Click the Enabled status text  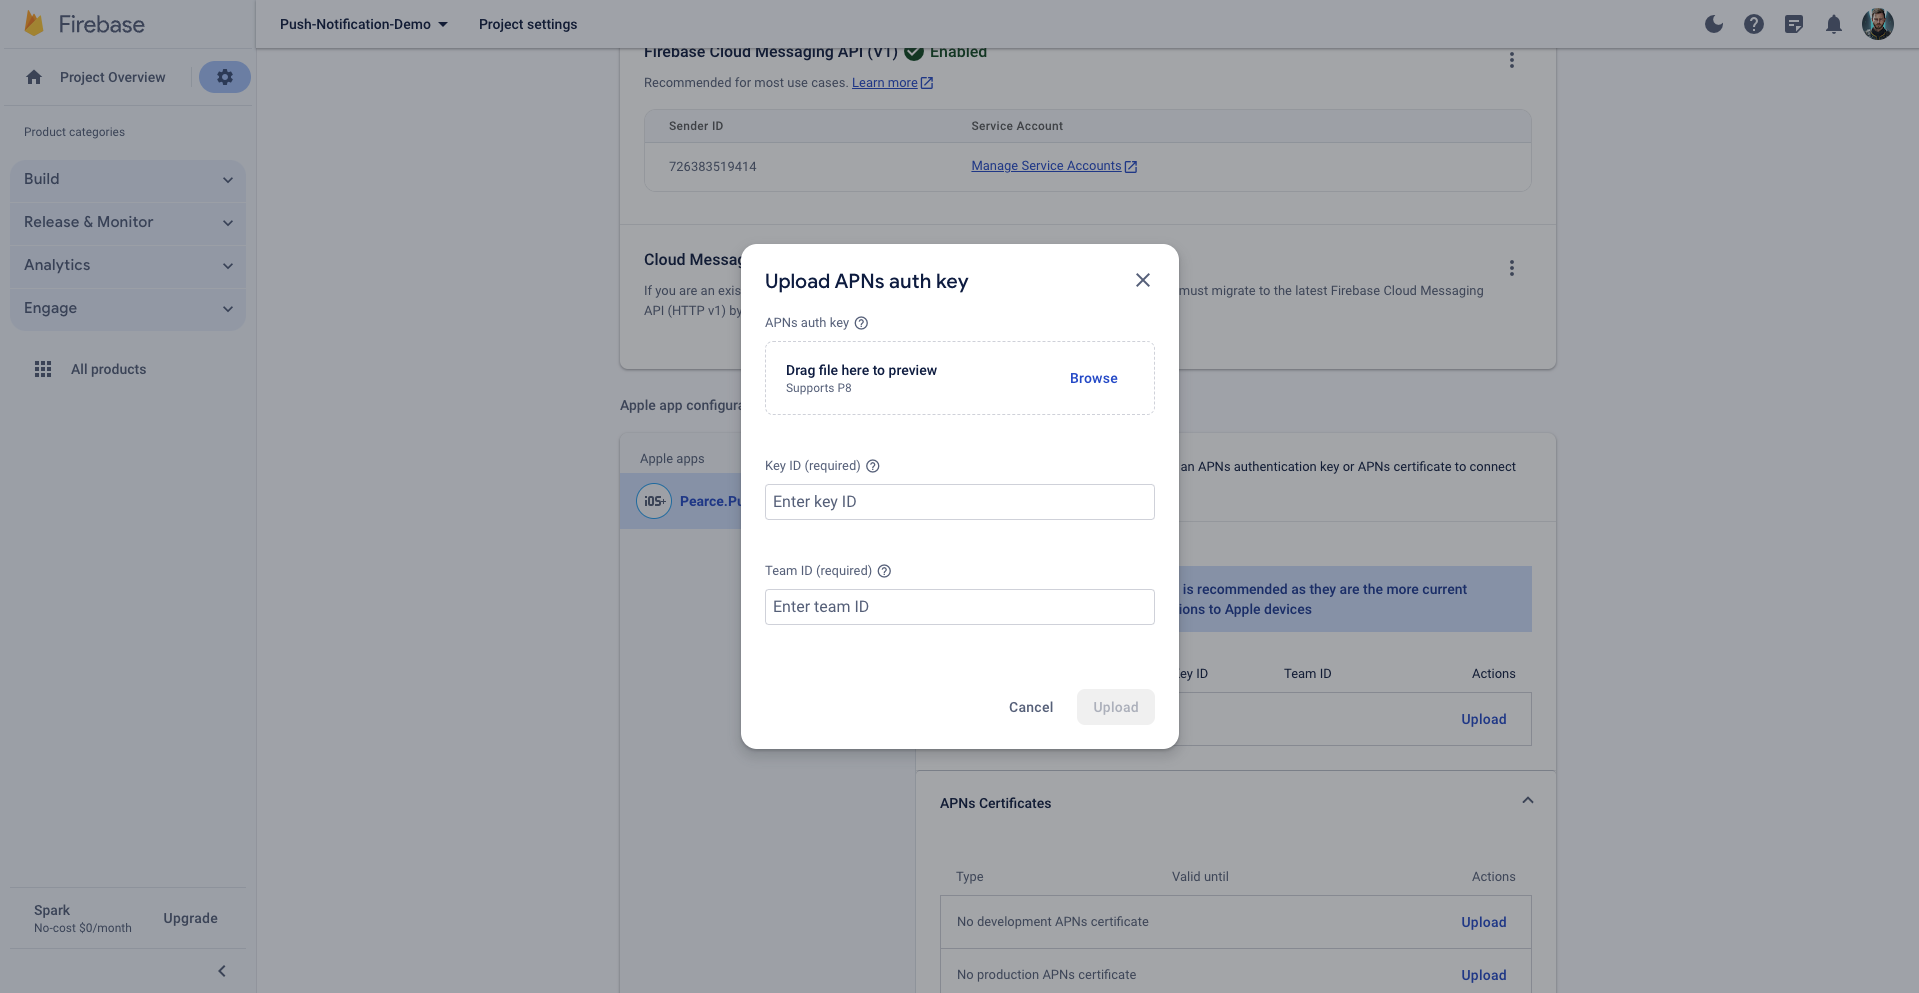tap(958, 52)
